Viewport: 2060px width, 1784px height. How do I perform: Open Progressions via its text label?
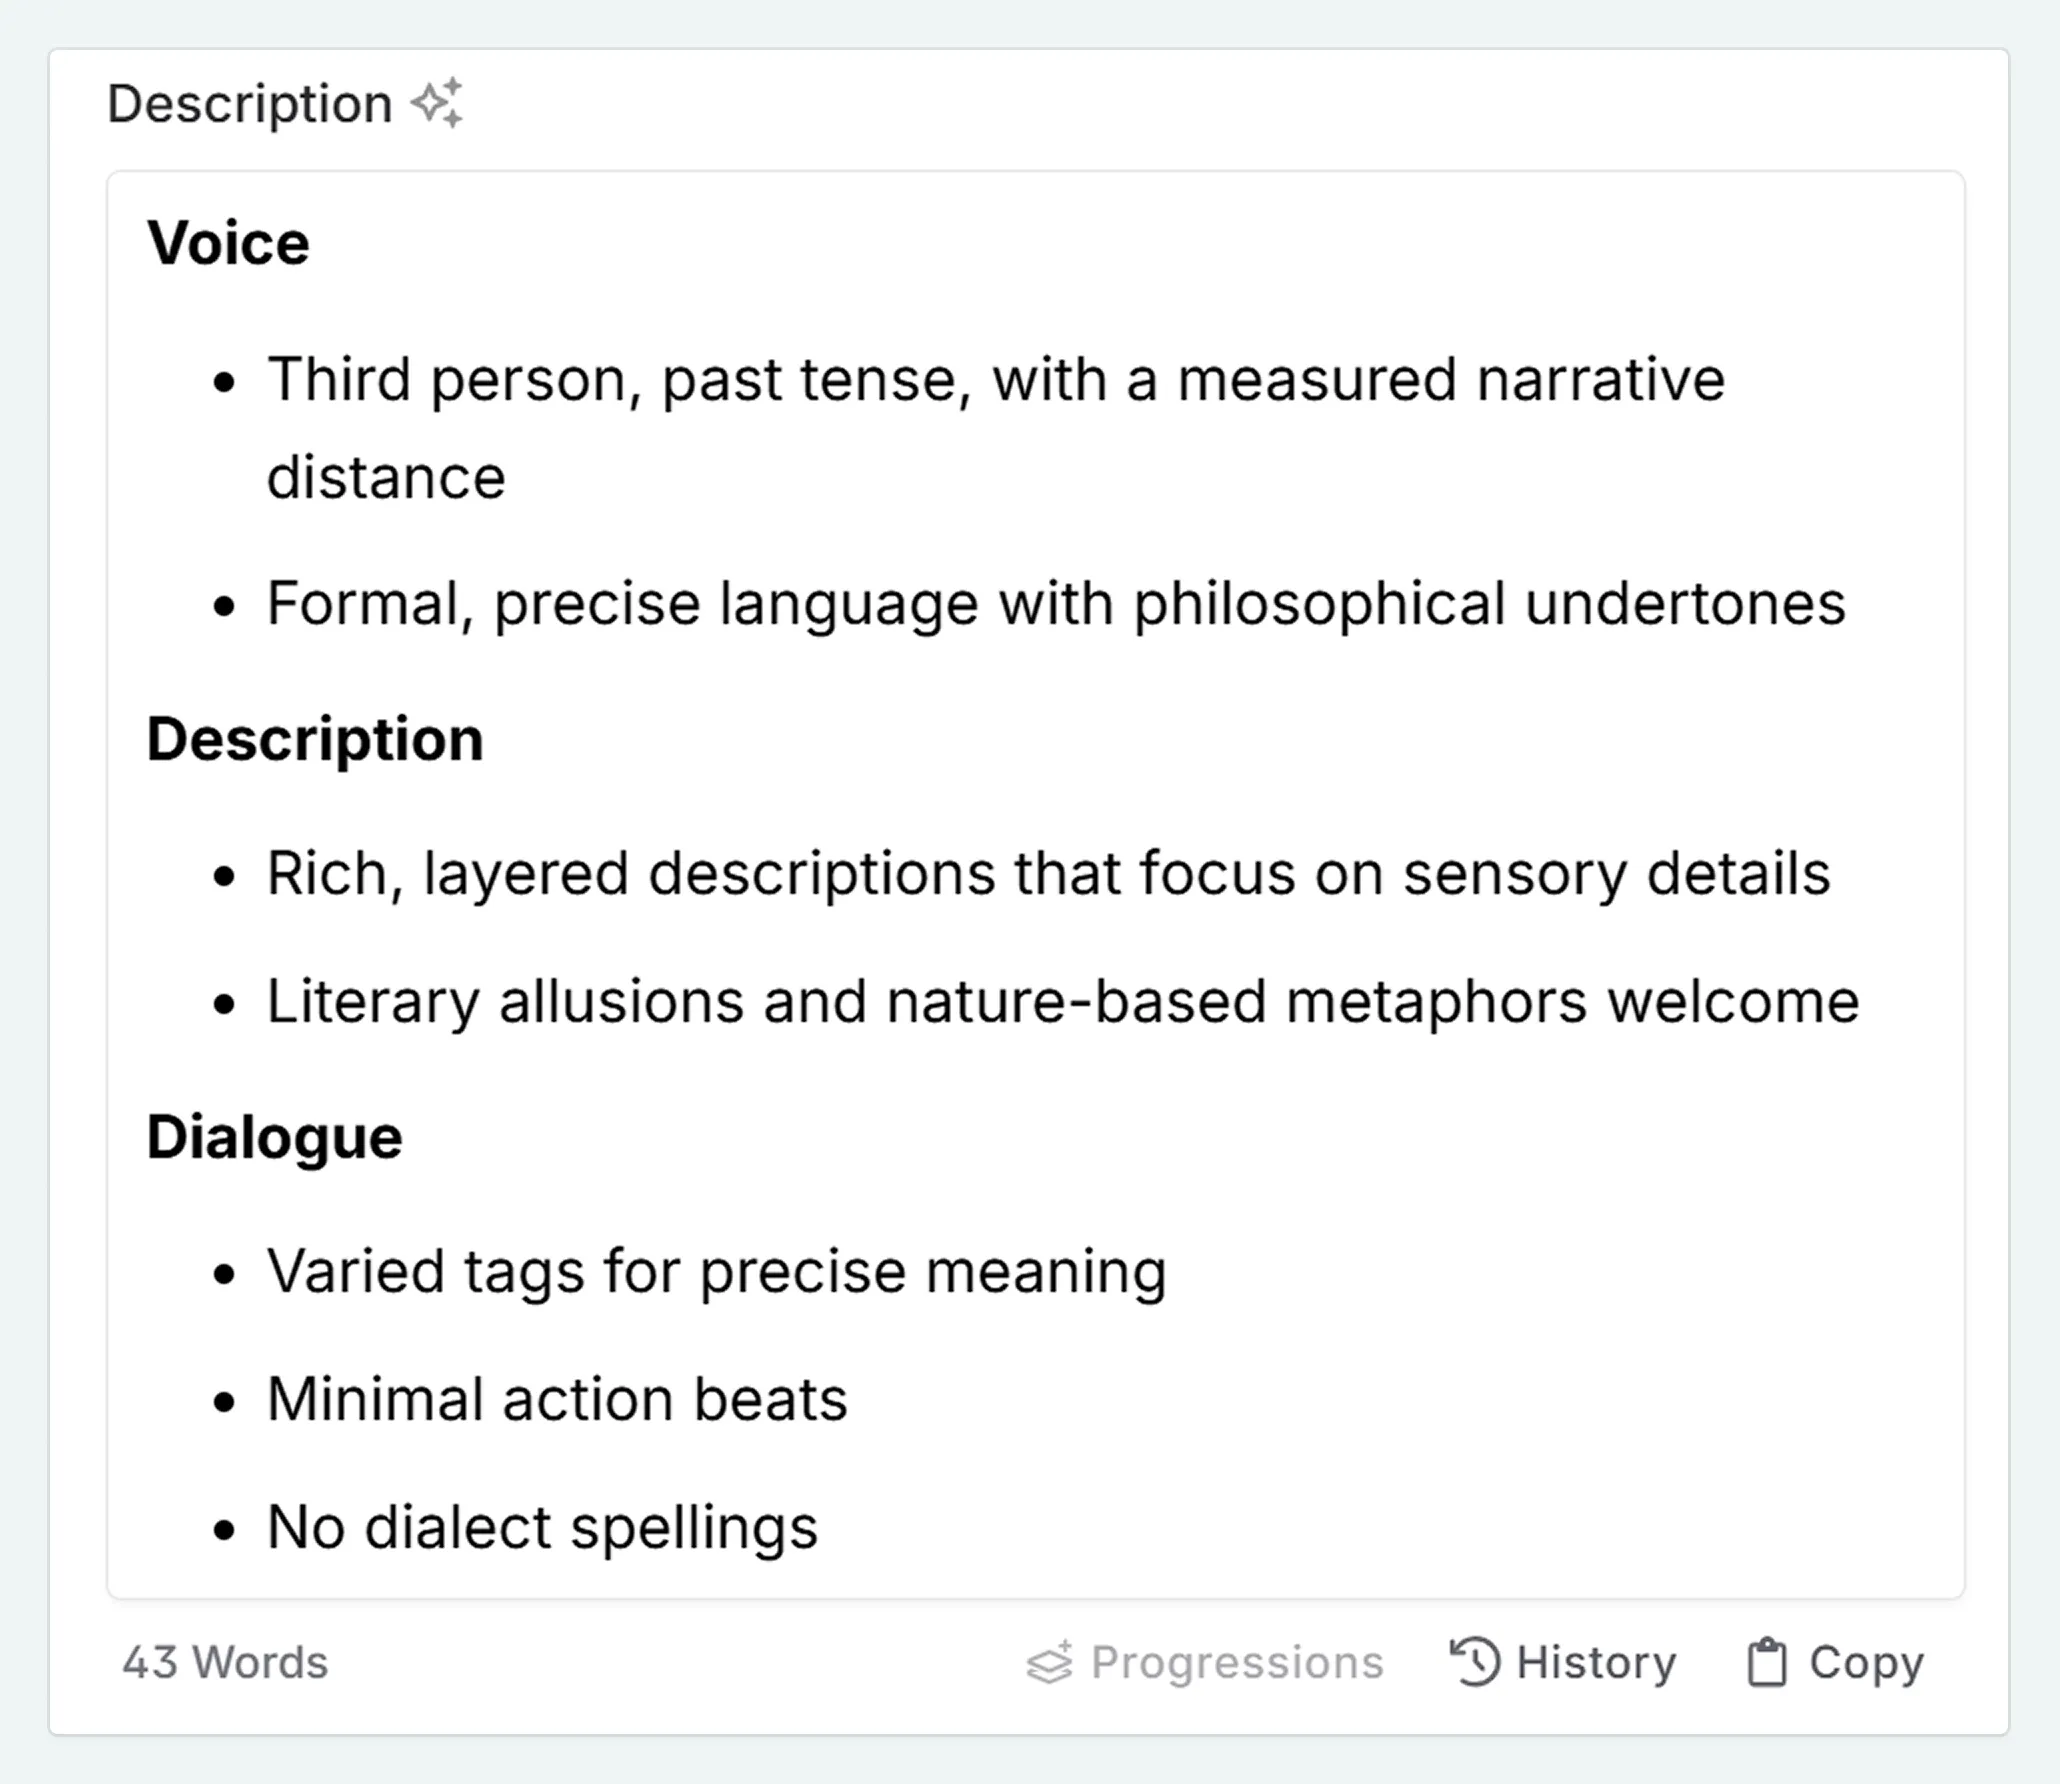pyautogui.click(x=1236, y=1663)
